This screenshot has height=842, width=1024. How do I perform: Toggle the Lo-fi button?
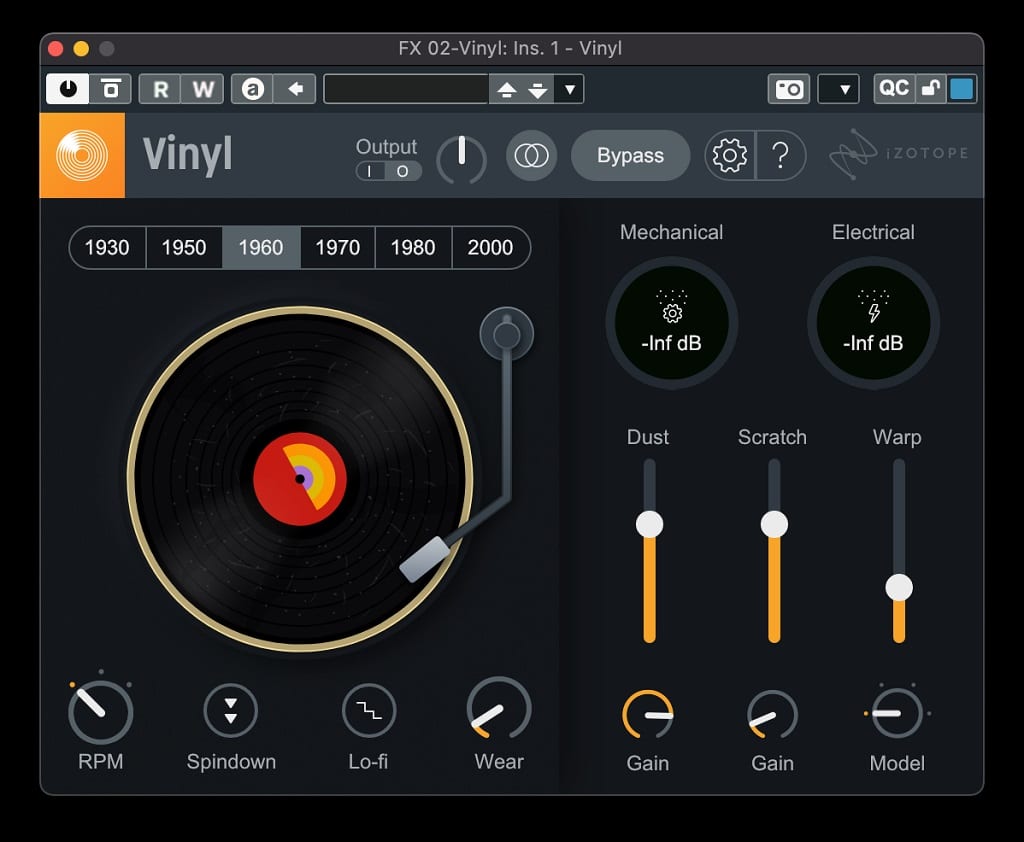tap(369, 710)
